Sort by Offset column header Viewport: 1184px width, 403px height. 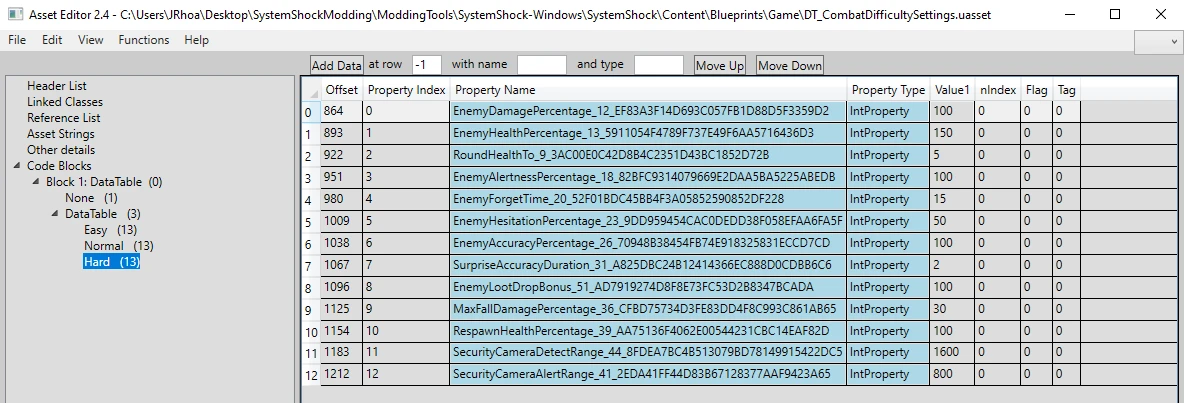tap(341, 90)
